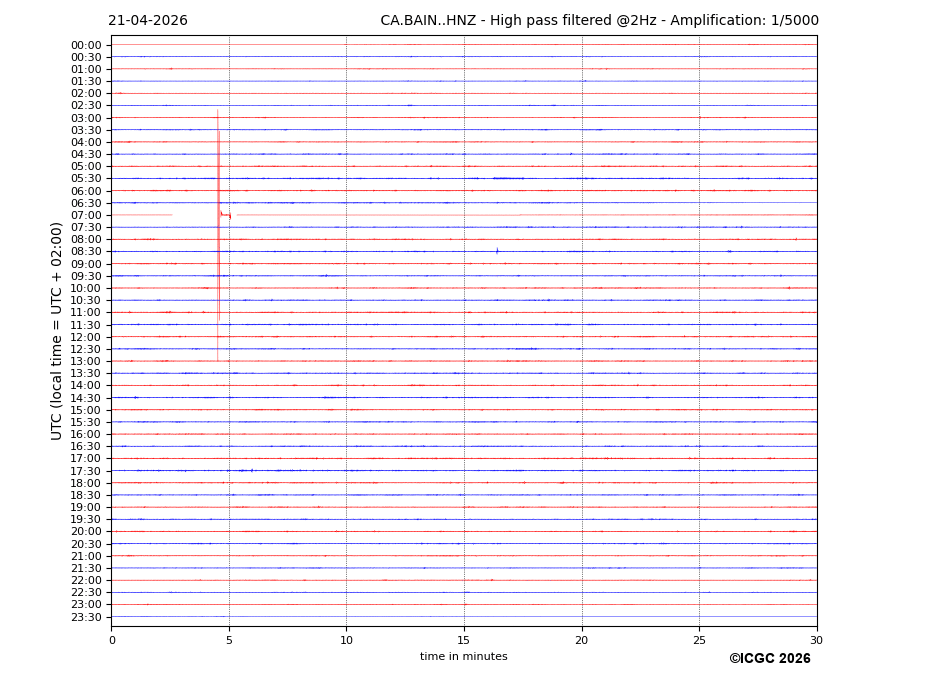Viewport: 927px width, 696px height.
Task: Select the 30 tick on the minutes axis
Action: coord(816,640)
